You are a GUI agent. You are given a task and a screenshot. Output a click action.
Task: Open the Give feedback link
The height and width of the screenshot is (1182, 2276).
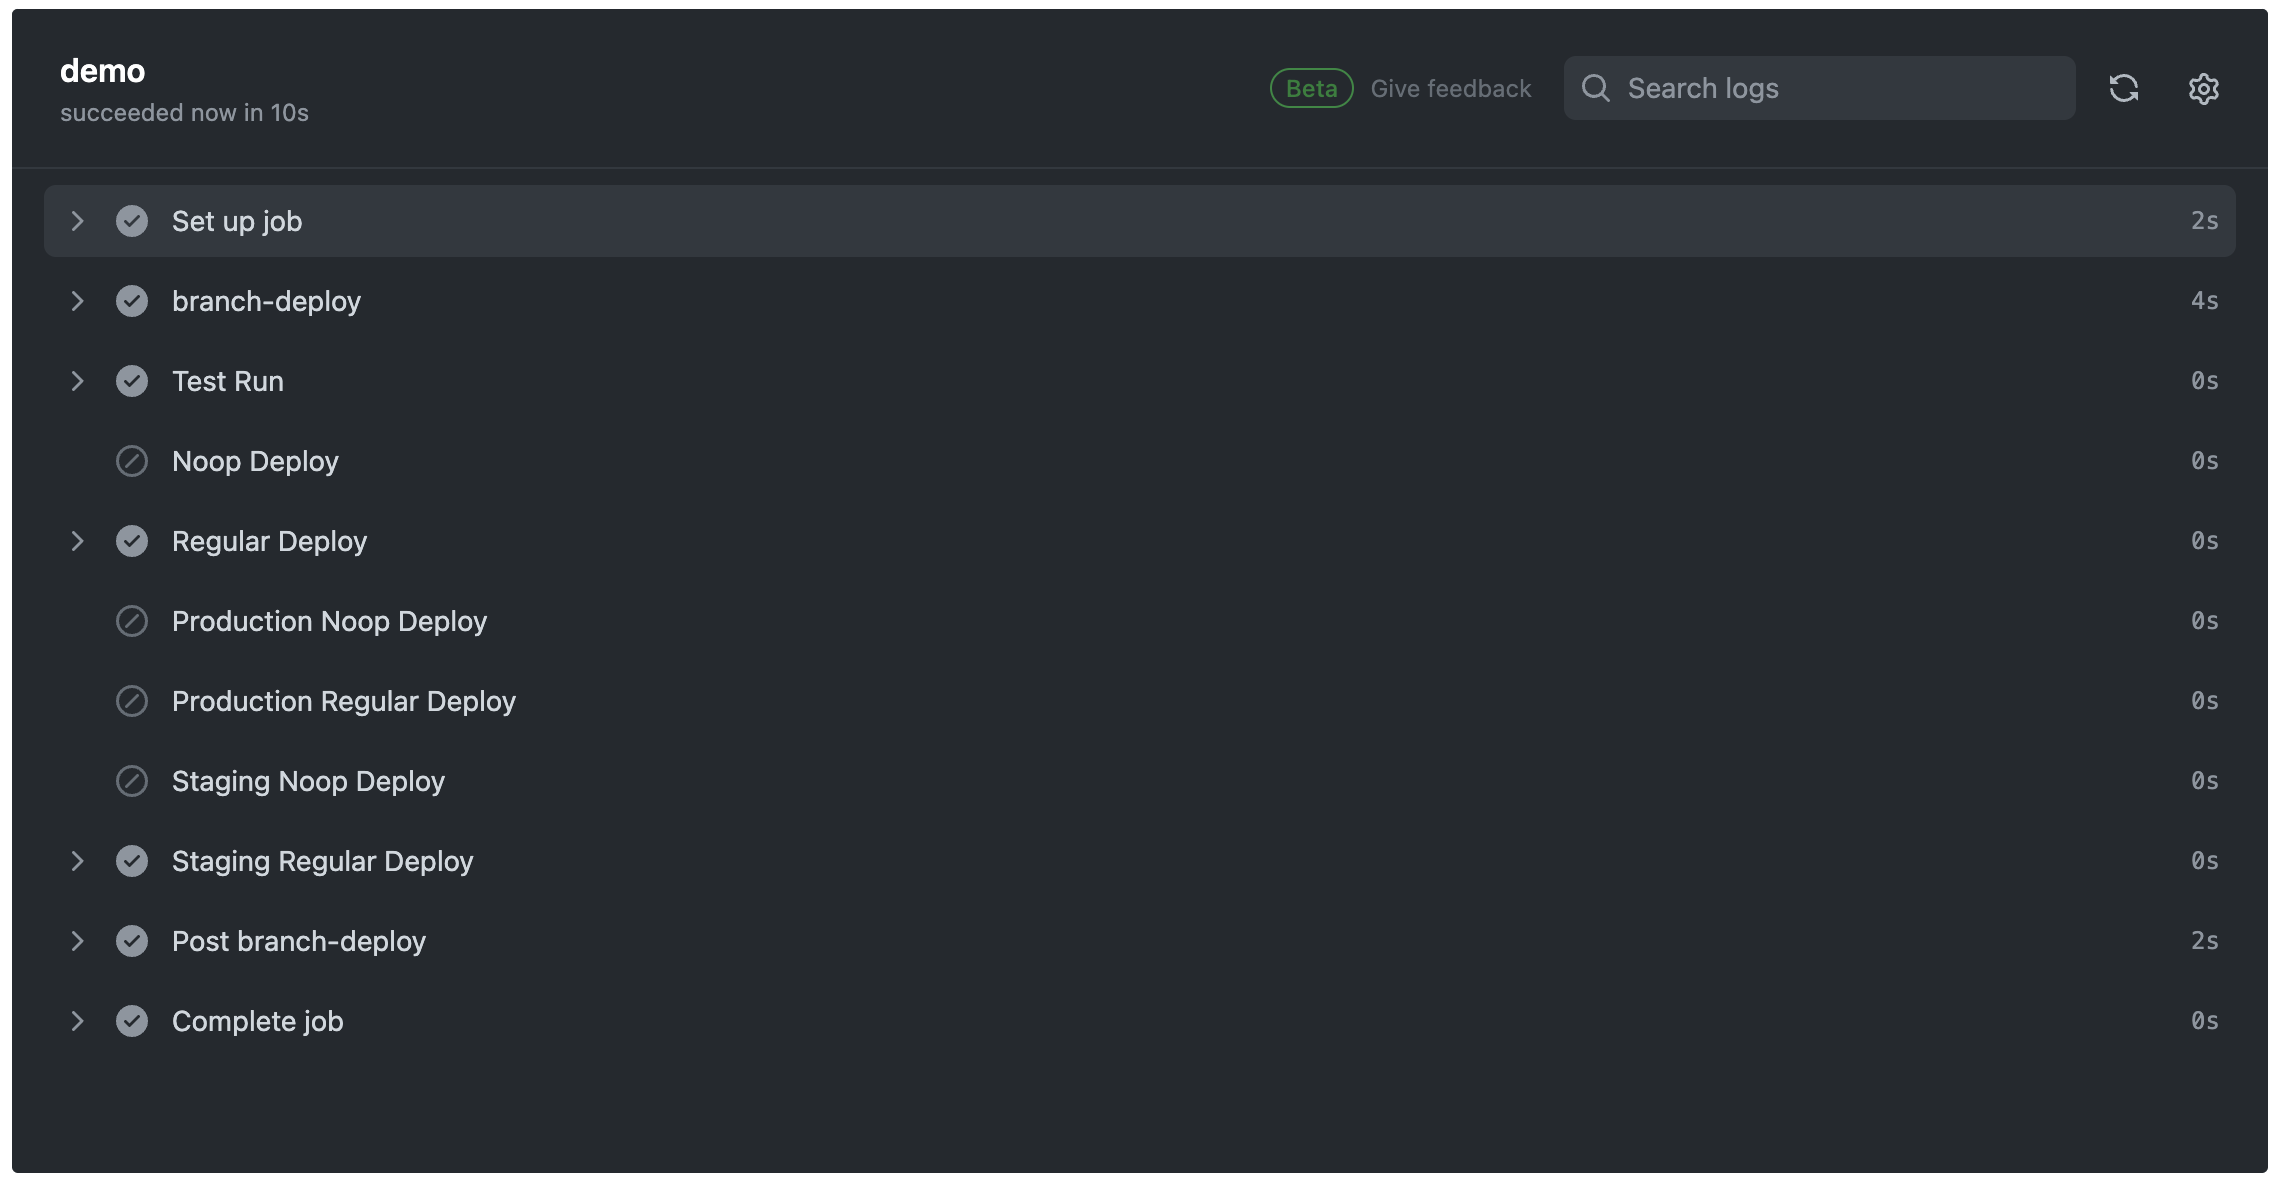pyautogui.click(x=1451, y=88)
